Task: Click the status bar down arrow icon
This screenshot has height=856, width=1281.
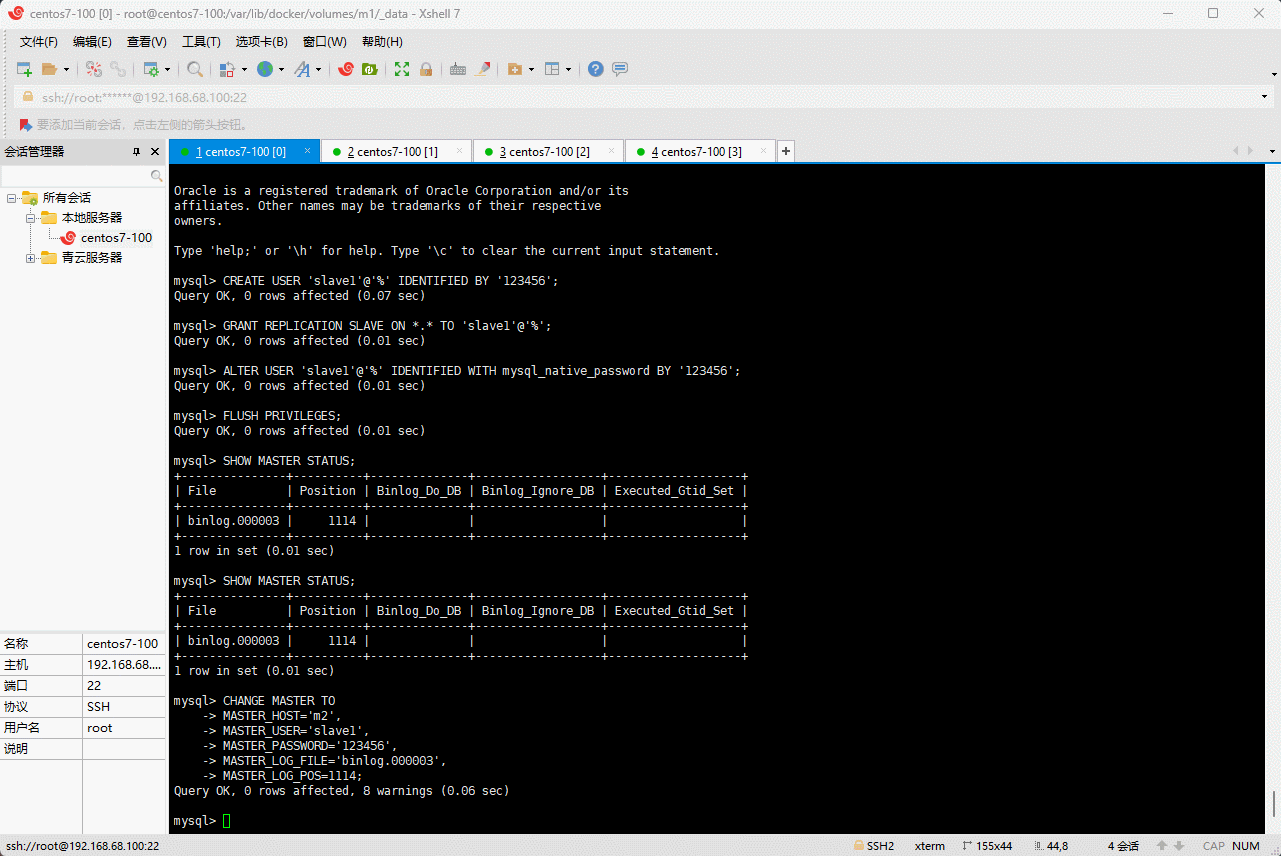Action: [1179, 846]
